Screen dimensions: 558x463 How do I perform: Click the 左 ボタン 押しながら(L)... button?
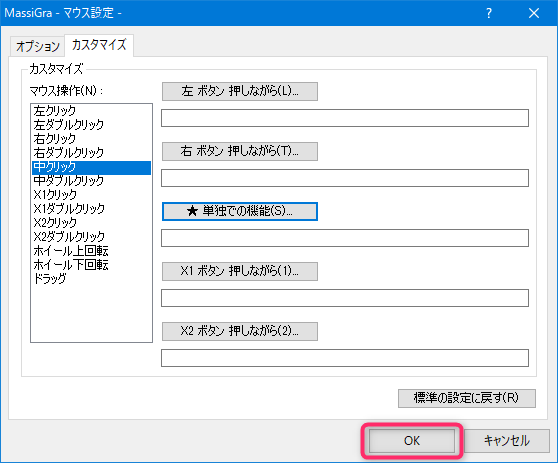click(x=240, y=91)
